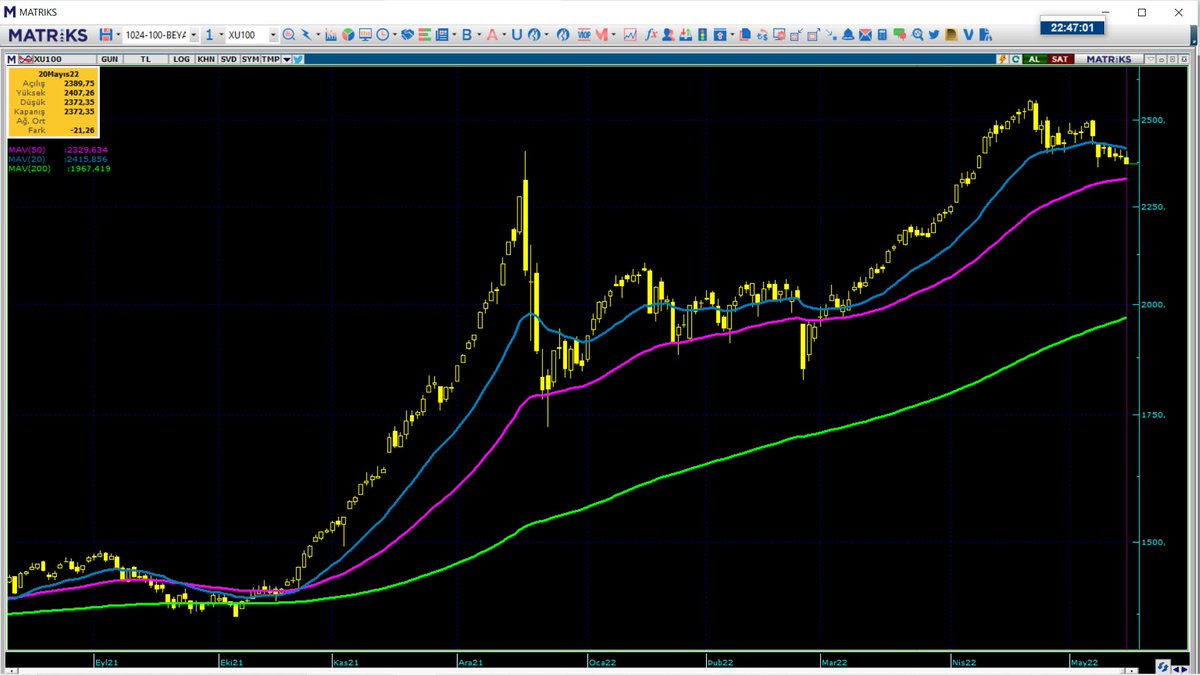Expand the arrow after the clock icon
Screen dimensions: 1200x675
(x=395, y=35)
